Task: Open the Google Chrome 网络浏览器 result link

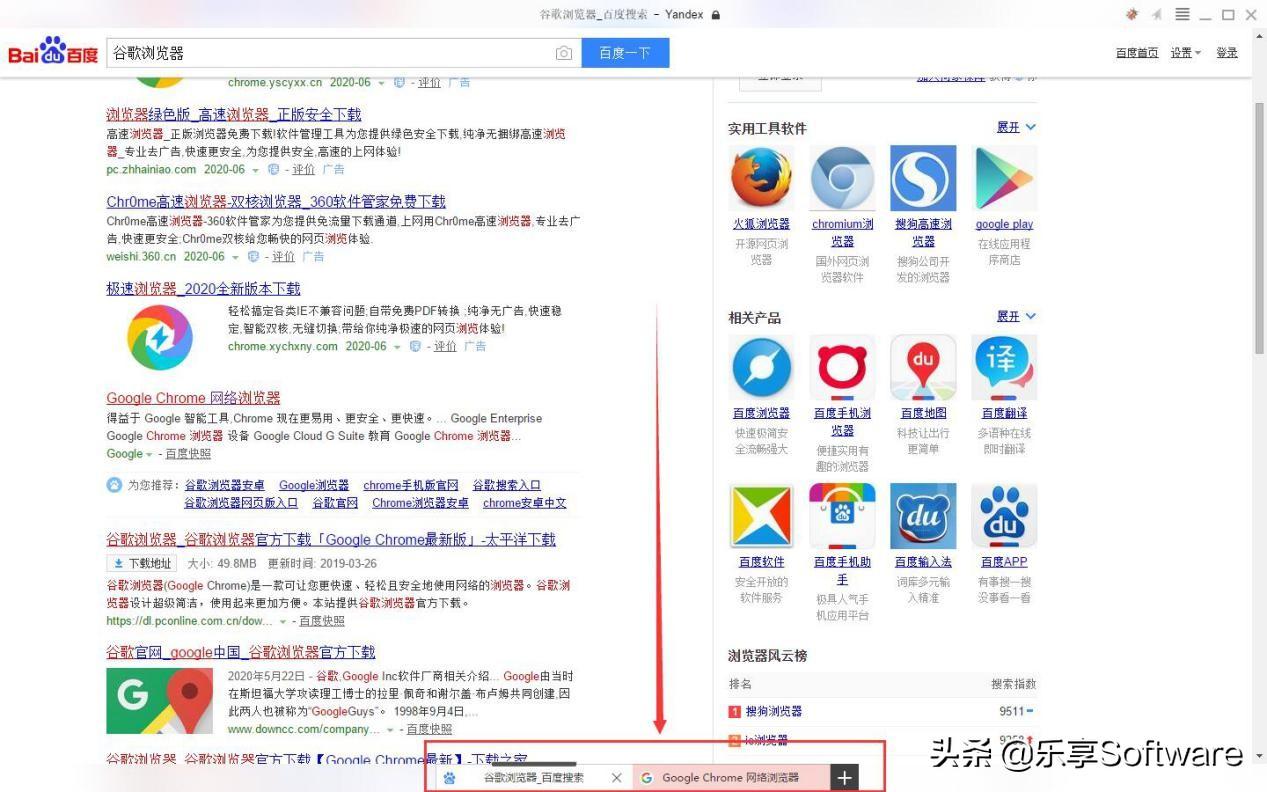Action: 193,398
